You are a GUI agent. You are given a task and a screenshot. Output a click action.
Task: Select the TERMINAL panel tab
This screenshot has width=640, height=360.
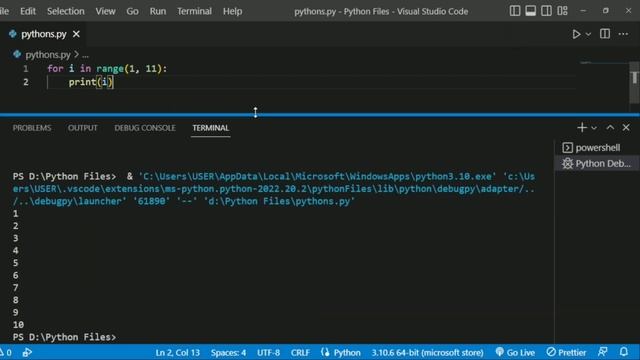pos(211,128)
